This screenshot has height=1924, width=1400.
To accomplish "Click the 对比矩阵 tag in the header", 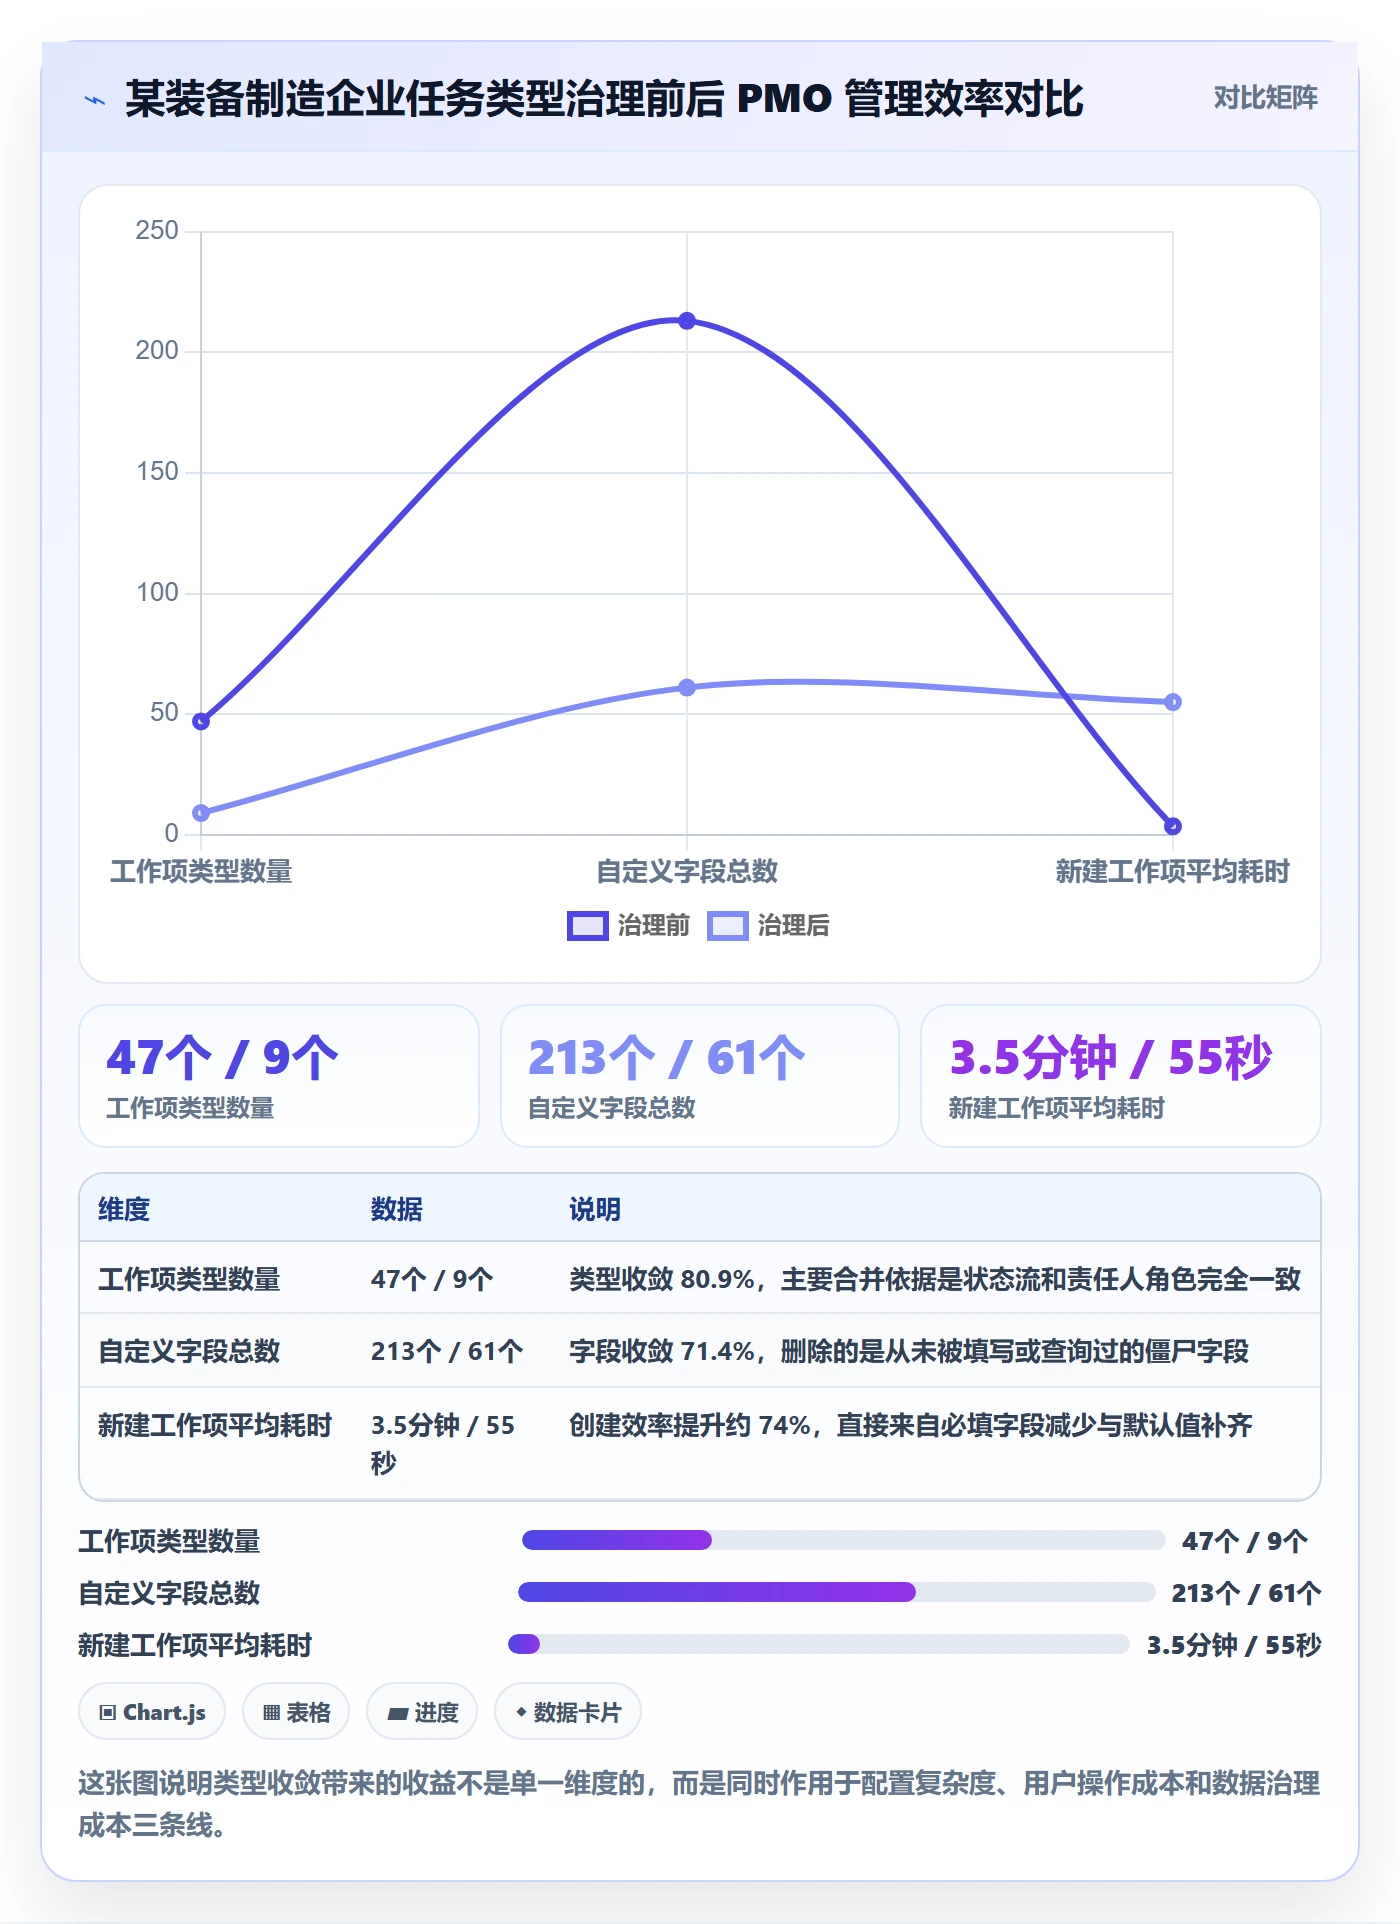I will (x=1265, y=97).
